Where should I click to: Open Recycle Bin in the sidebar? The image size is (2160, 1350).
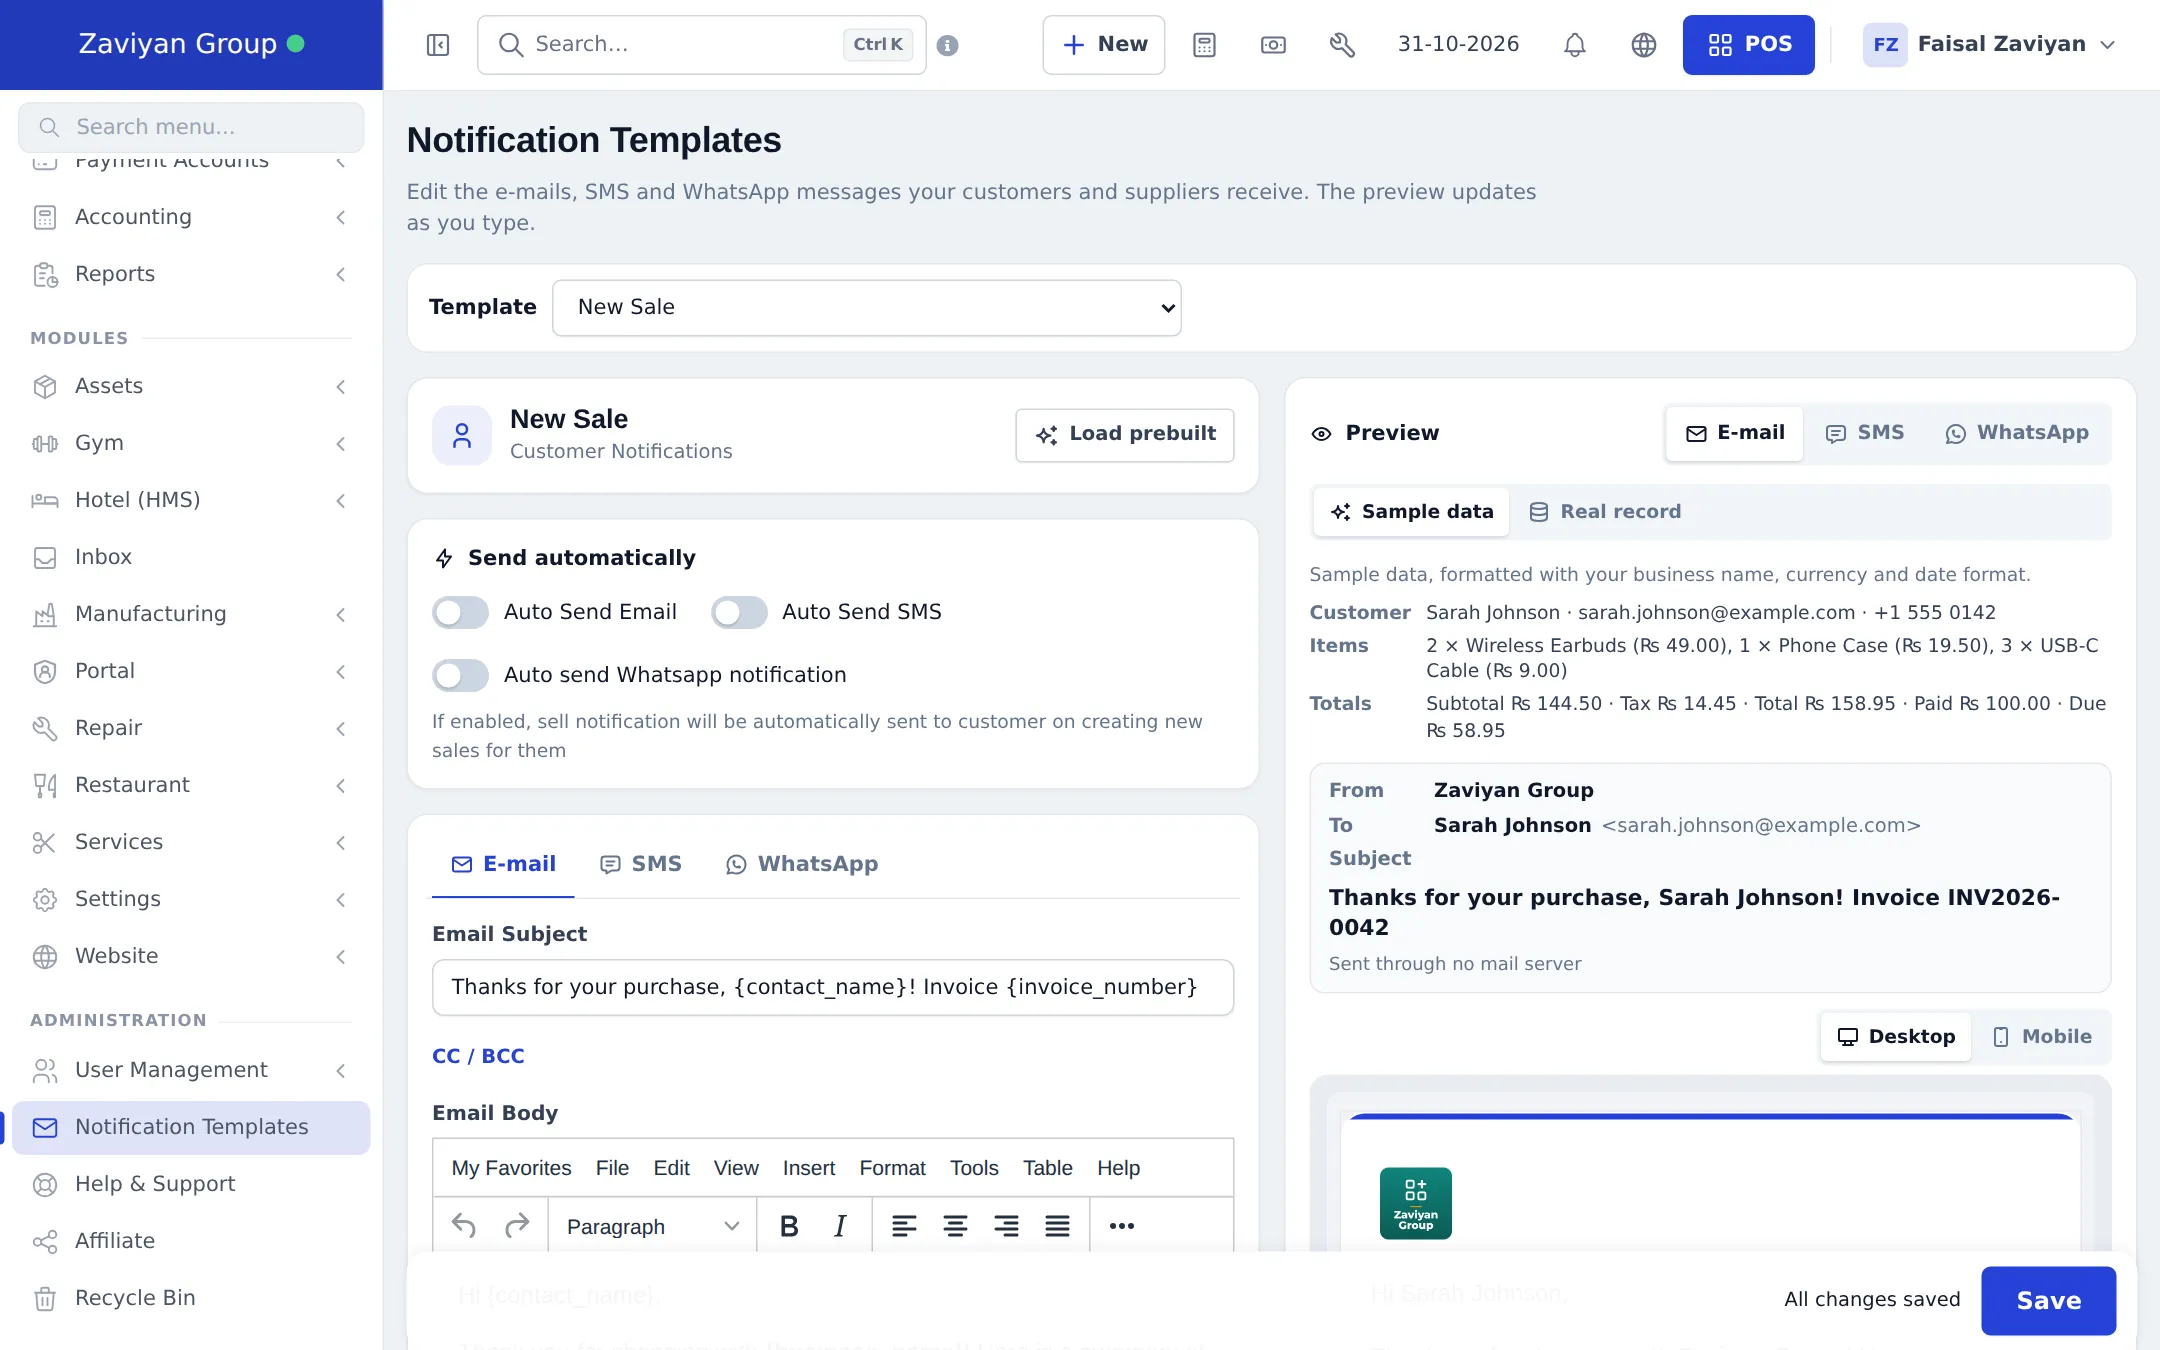click(190, 1298)
